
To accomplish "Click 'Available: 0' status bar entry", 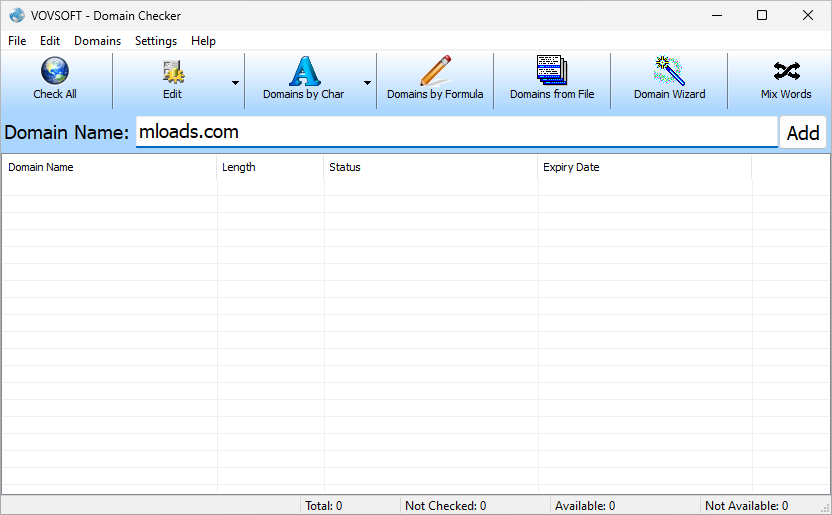I will pyautogui.click(x=585, y=506).
